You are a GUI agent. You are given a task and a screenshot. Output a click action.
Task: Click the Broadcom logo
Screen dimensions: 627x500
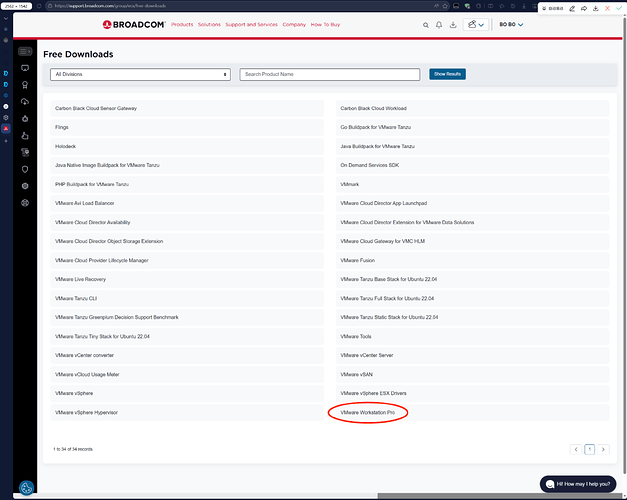pyautogui.click(x=134, y=24)
